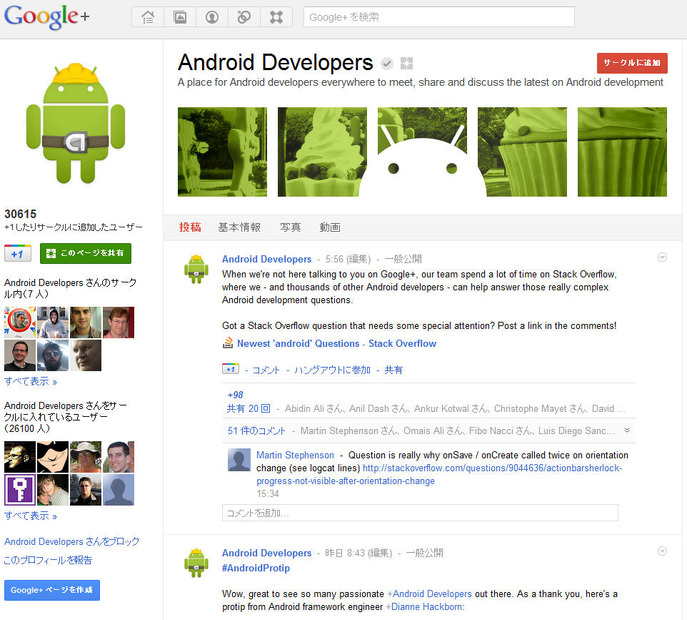Focus the Google+ search box
Viewport: 687px width, 620px height.
click(x=439, y=17)
